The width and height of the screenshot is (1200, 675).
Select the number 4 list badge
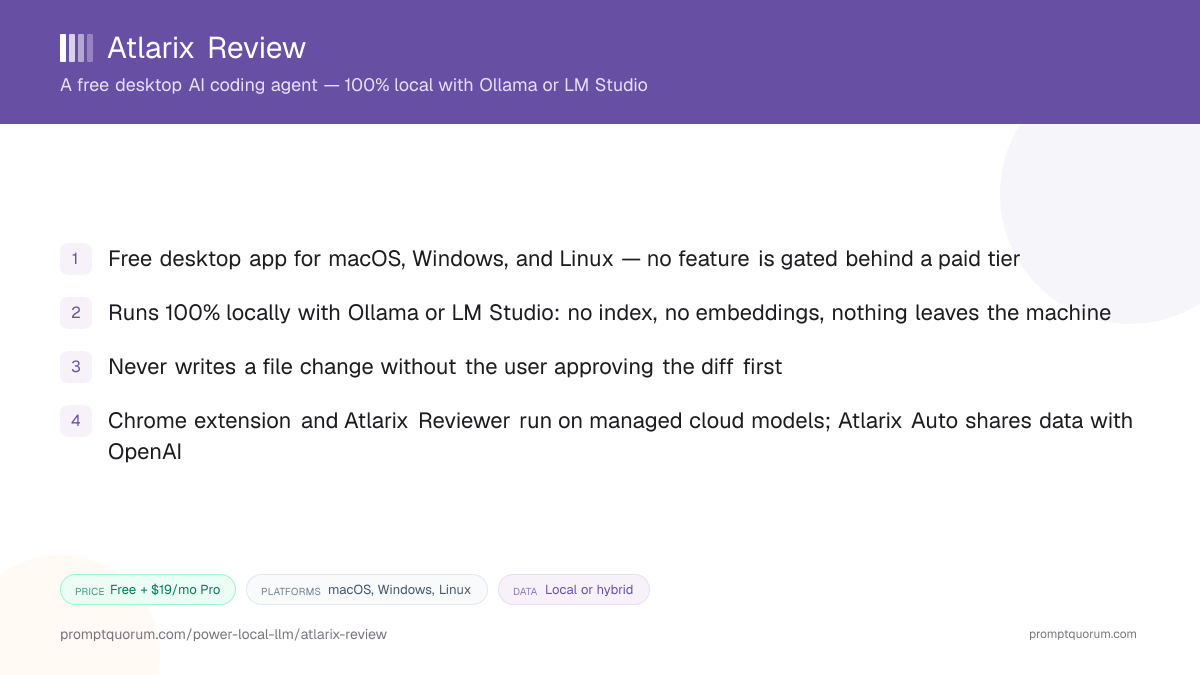click(76, 421)
